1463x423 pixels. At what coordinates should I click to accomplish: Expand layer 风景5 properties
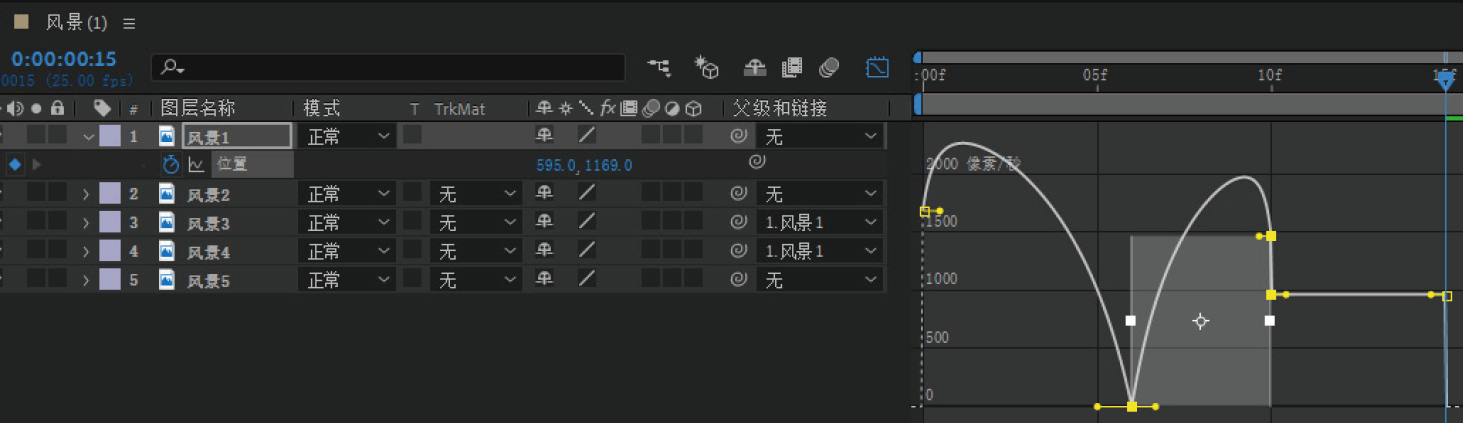[86, 280]
